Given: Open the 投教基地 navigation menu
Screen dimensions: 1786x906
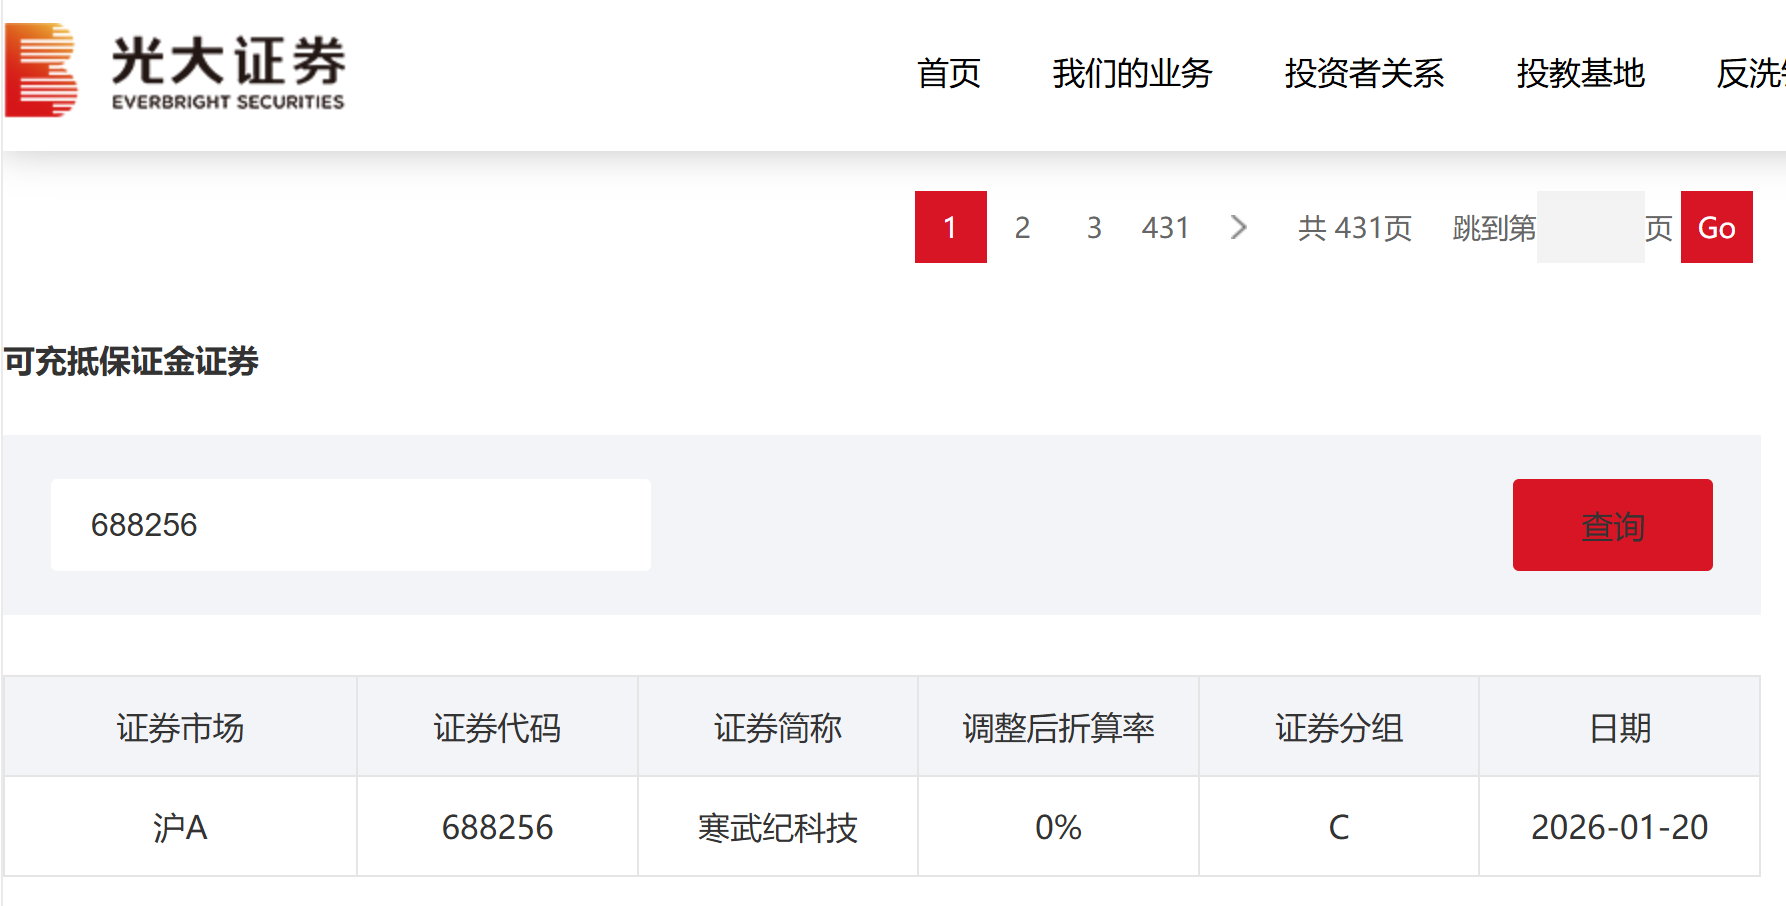Looking at the screenshot, I should 1581,74.
